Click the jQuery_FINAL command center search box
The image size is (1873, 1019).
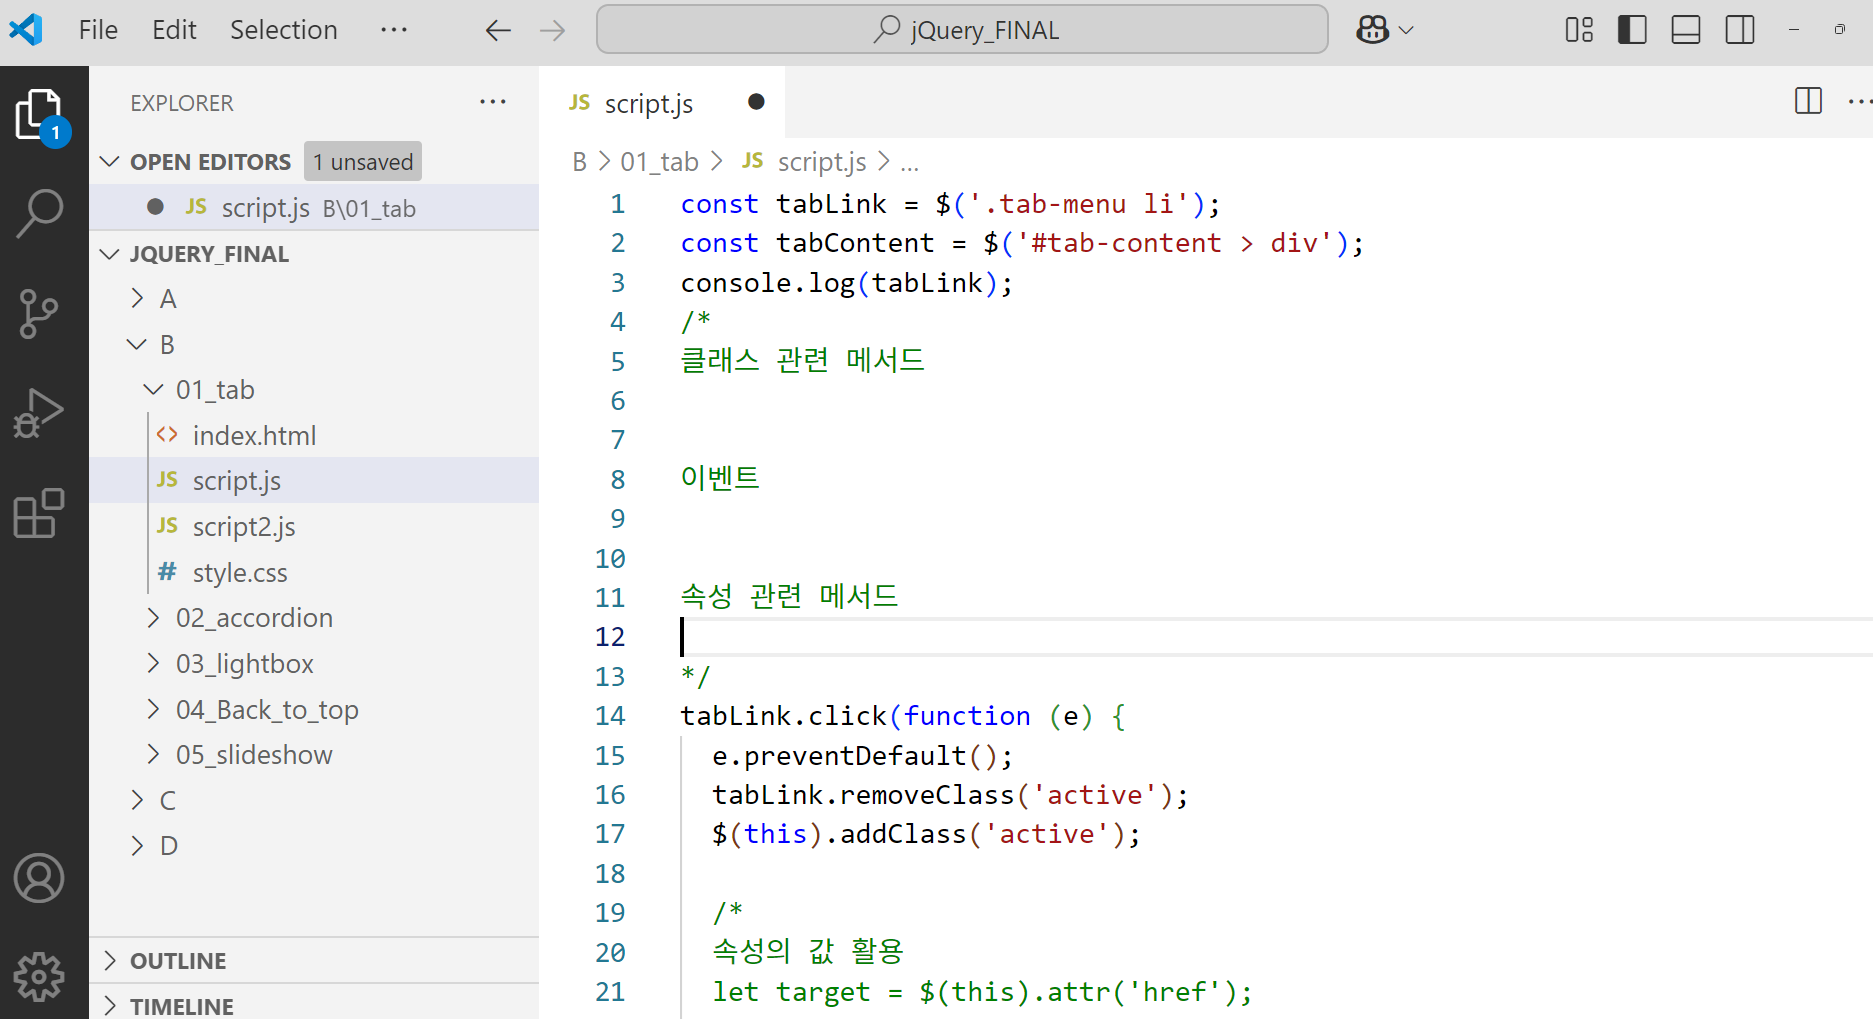[x=961, y=29]
